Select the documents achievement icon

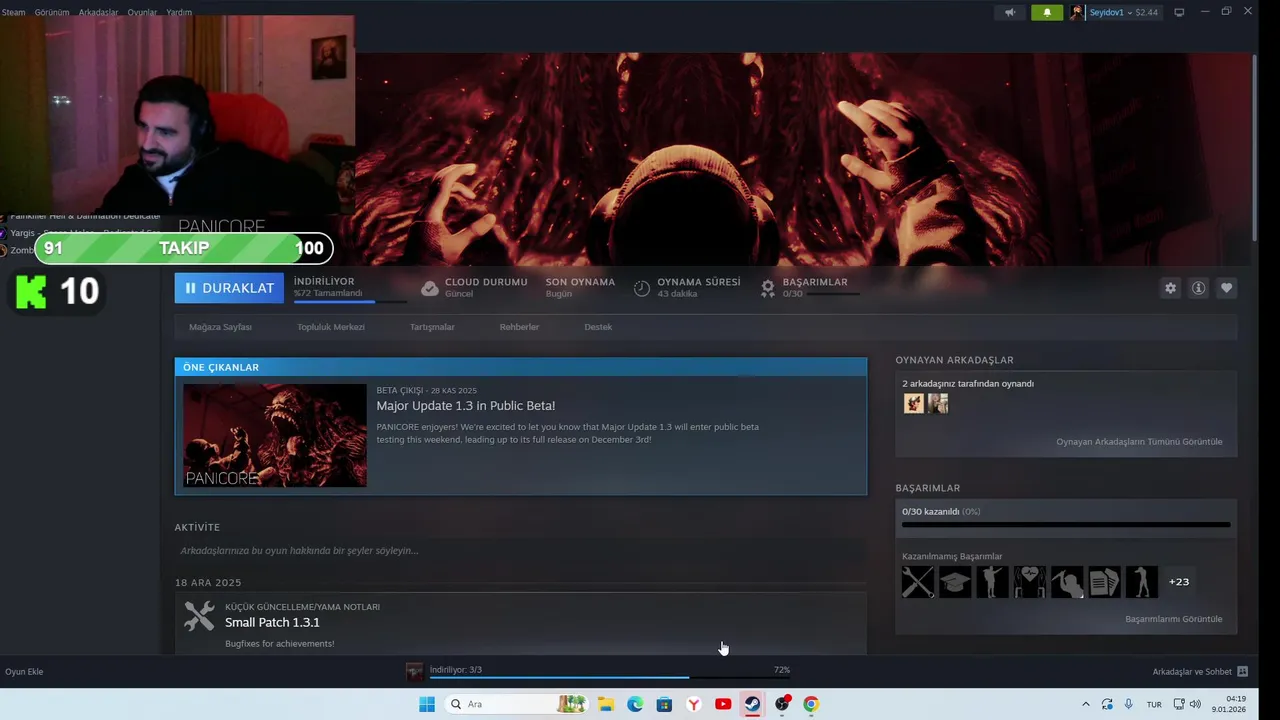click(x=1104, y=582)
